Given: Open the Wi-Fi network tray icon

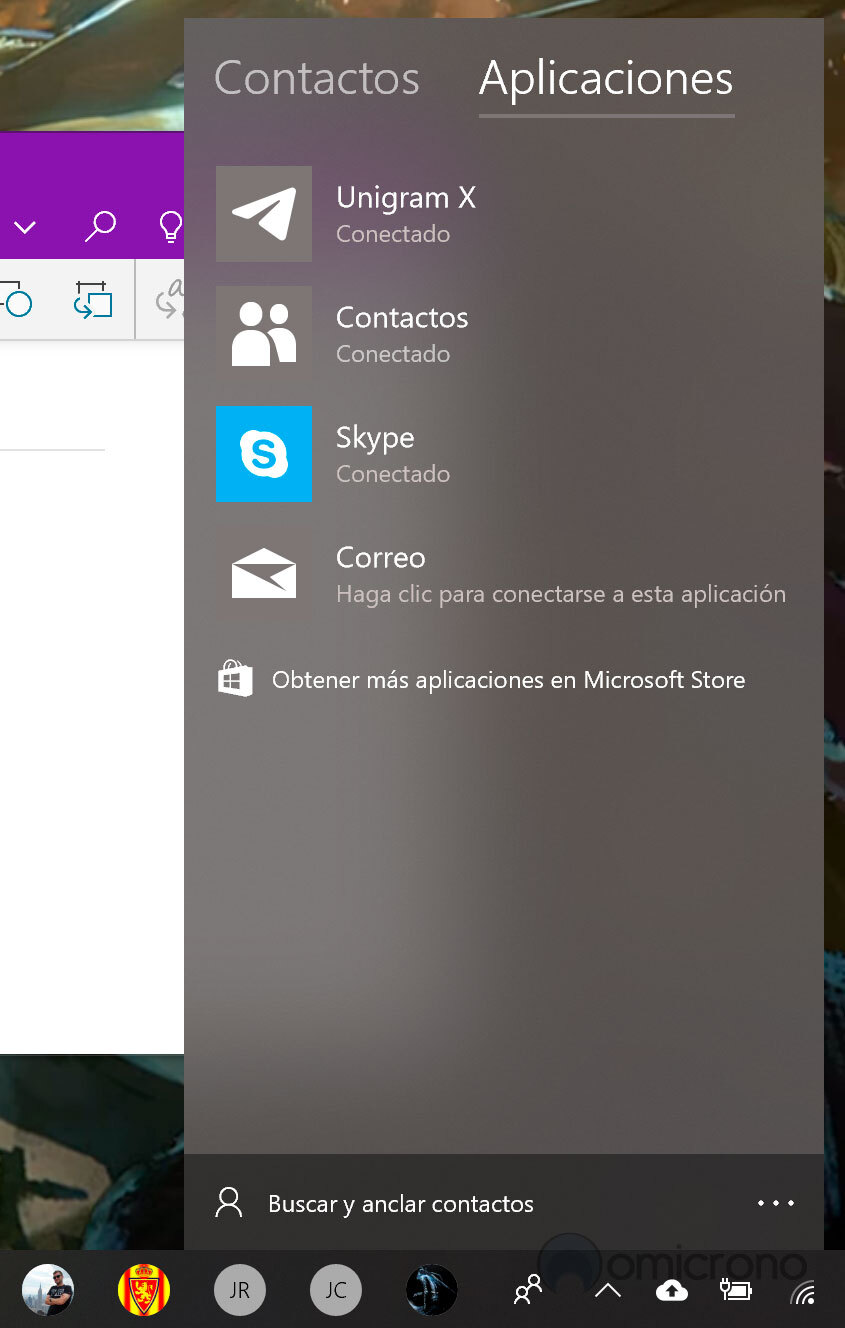Looking at the screenshot, I should coord(803,1293).
